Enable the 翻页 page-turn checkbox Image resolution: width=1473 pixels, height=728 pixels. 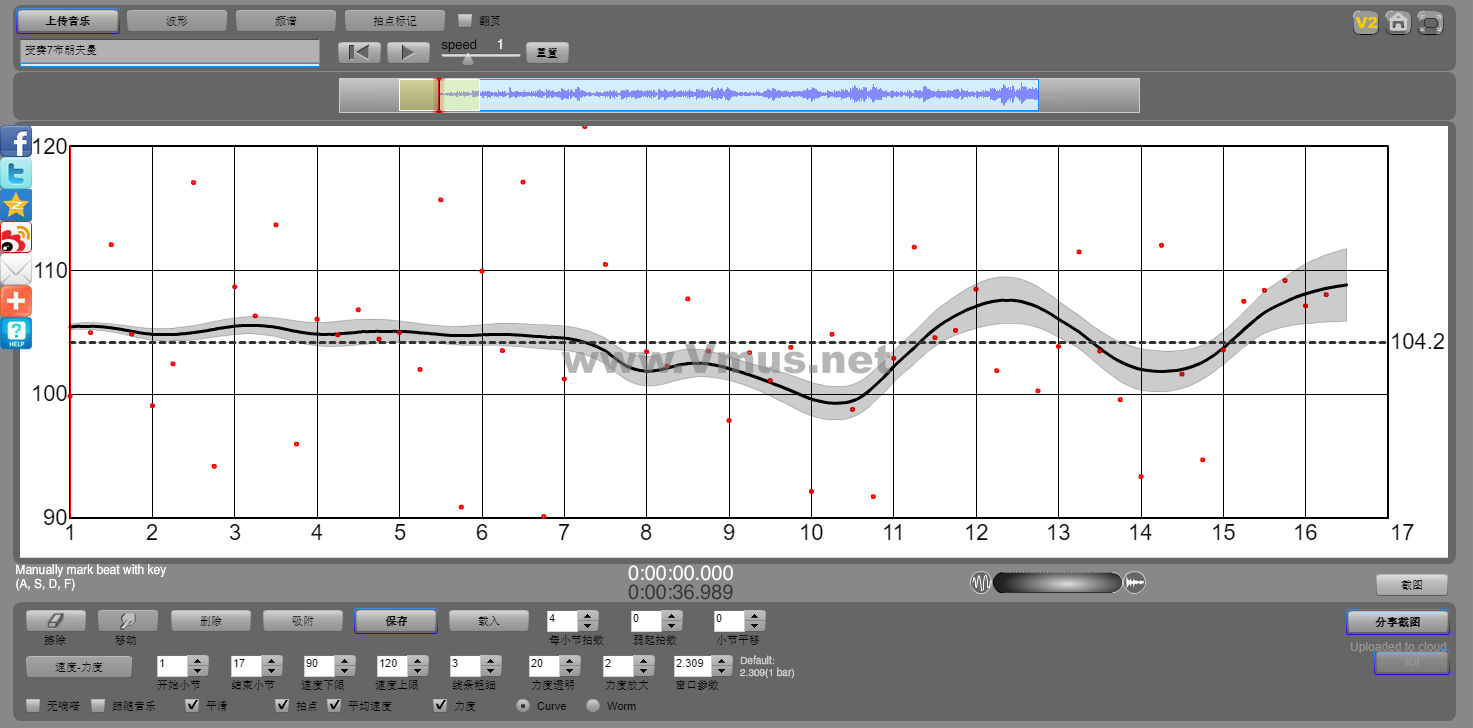point(465,20)
